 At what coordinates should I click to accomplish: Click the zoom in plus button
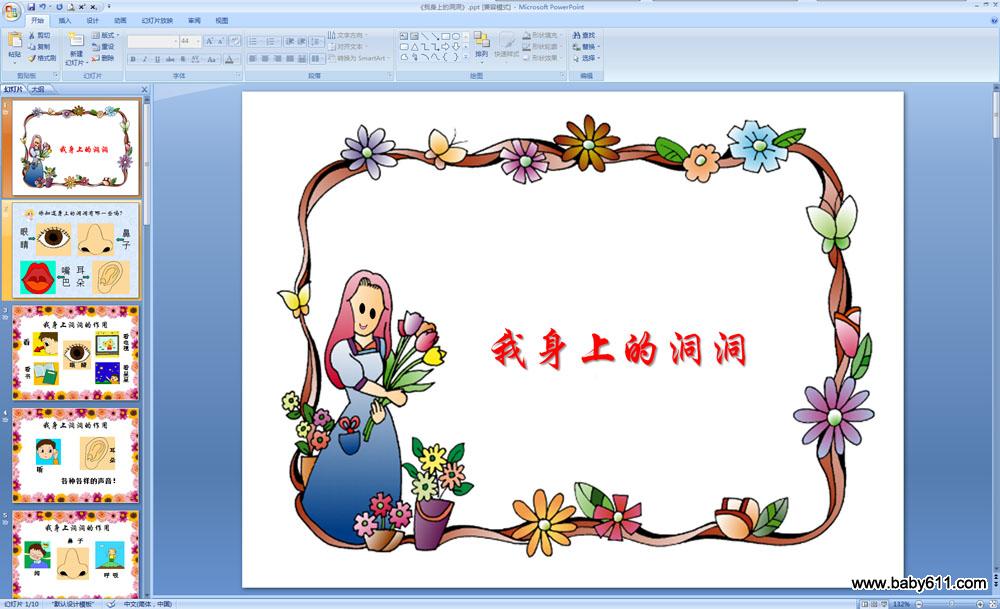[980, 604]
